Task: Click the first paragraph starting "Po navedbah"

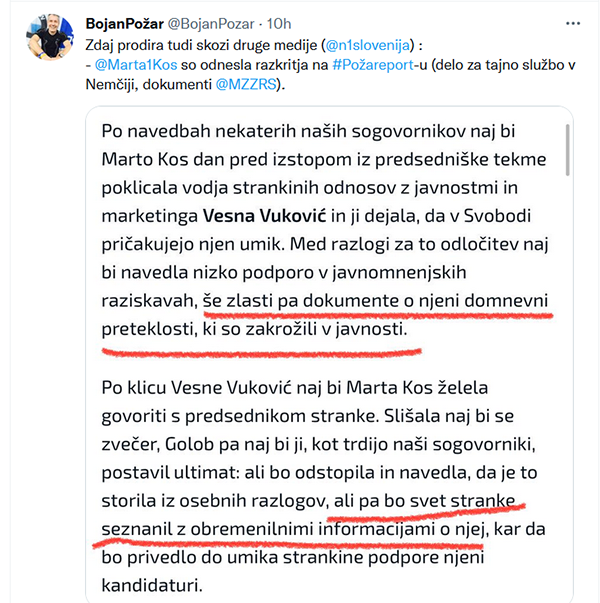Action: [320, 230]
